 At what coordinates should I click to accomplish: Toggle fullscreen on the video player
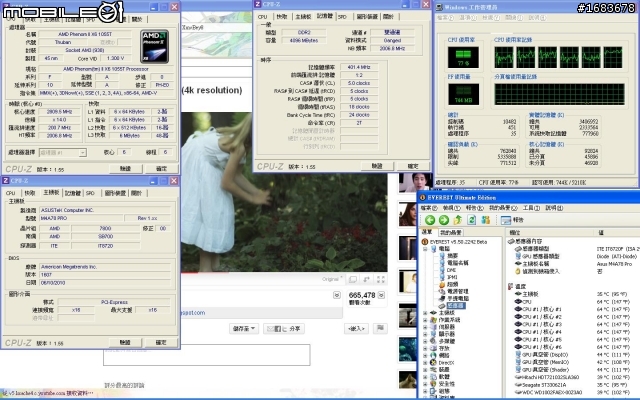[x=381, y=279]
